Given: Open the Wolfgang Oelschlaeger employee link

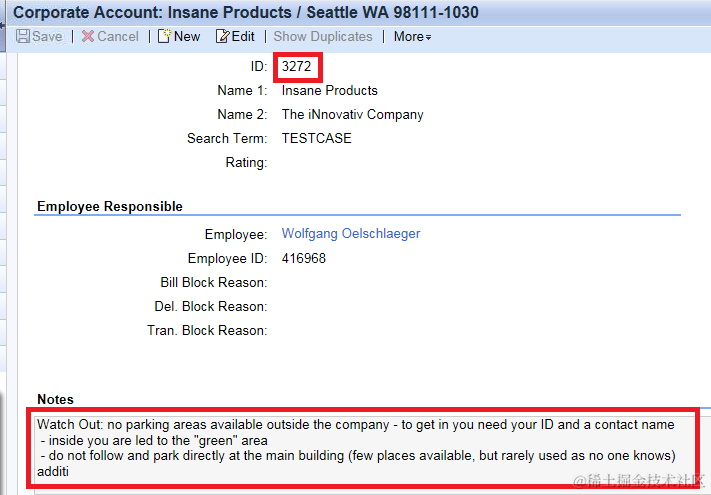Looking at the screenshot, I should (x=351, y=233).
